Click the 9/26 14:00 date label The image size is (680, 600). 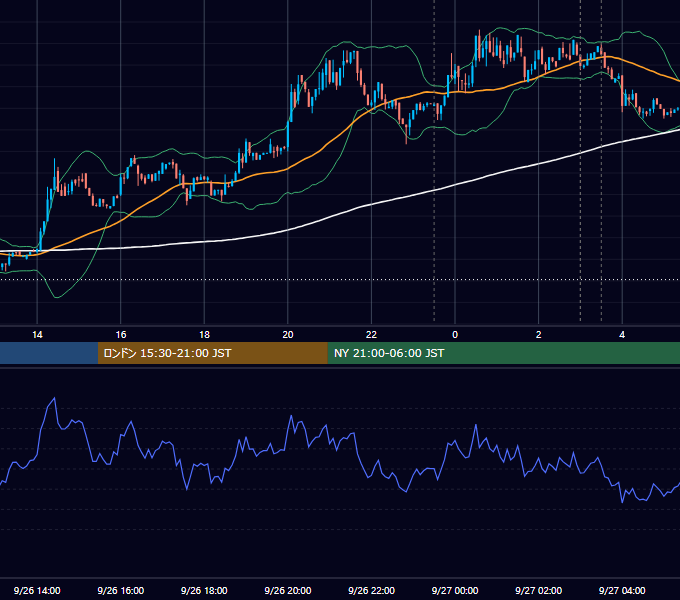pos(37,590)
